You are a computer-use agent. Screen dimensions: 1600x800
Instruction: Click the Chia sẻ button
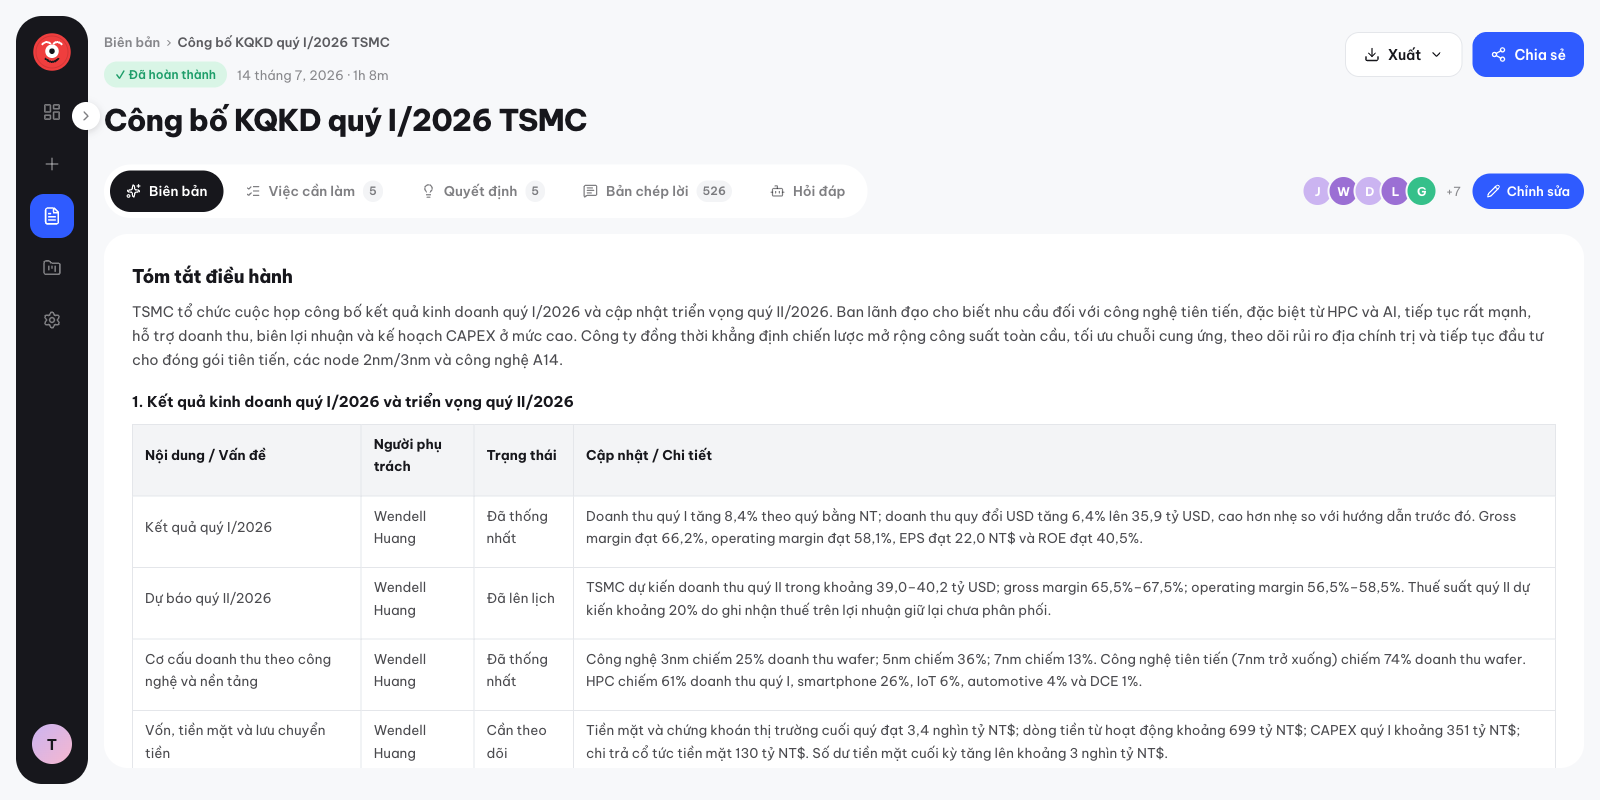click(x=1528, y=55)
